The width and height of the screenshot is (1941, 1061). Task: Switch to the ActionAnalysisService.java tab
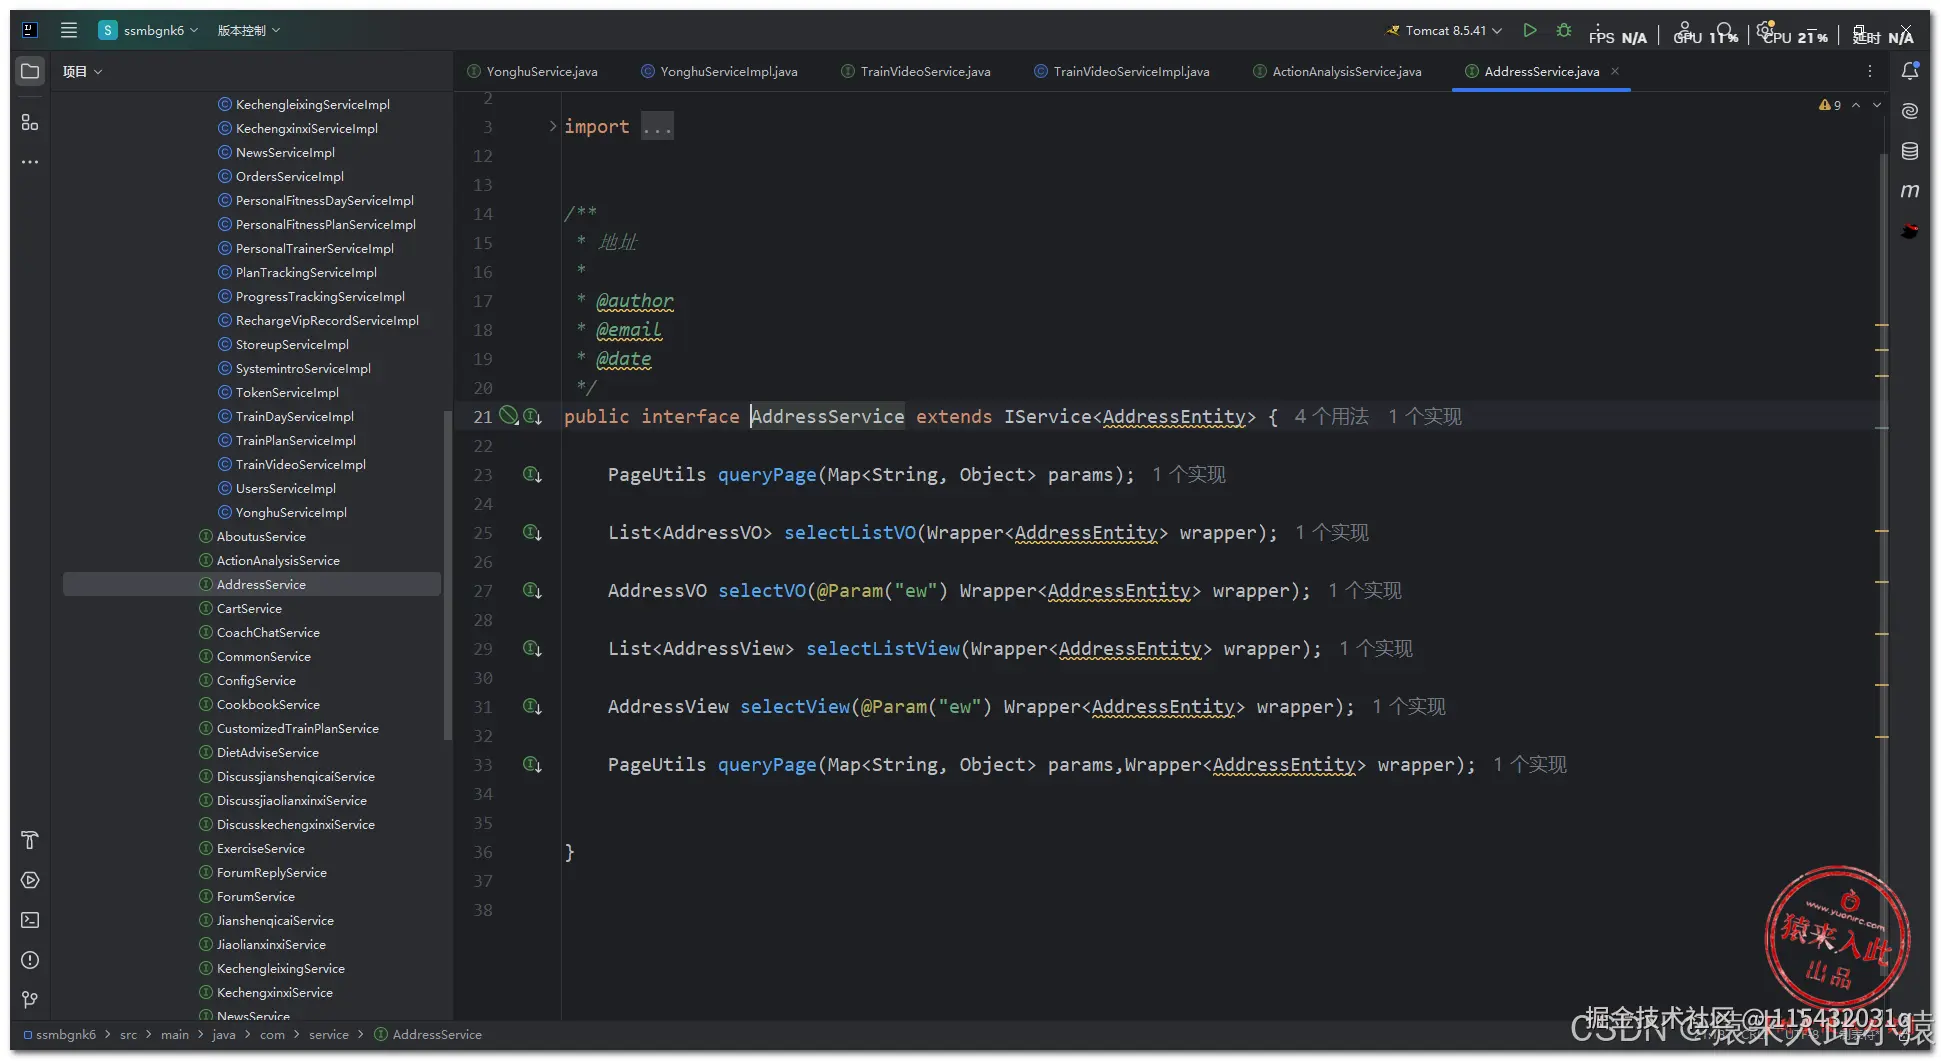[1337, 71]
